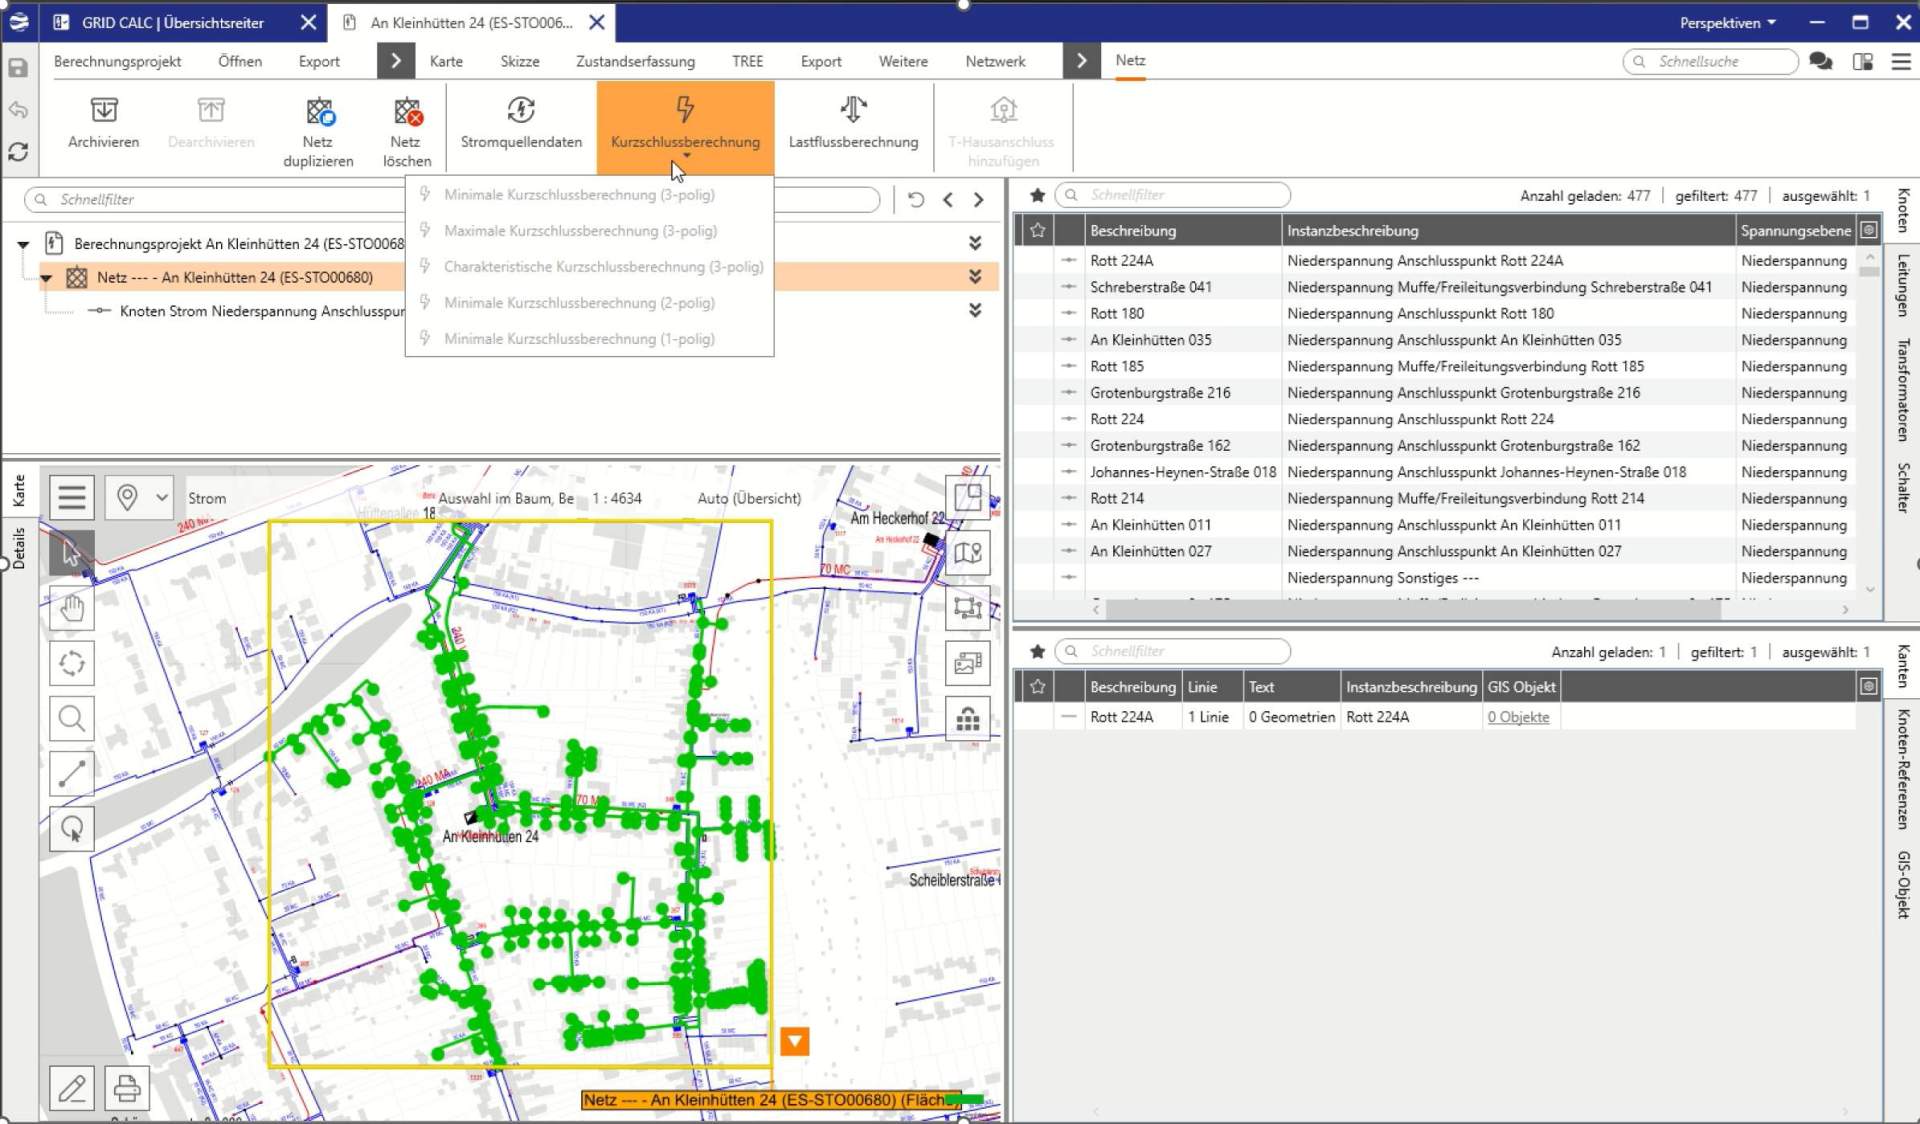
Task: Start Lastflussberechnung
Action: [853, 110]
